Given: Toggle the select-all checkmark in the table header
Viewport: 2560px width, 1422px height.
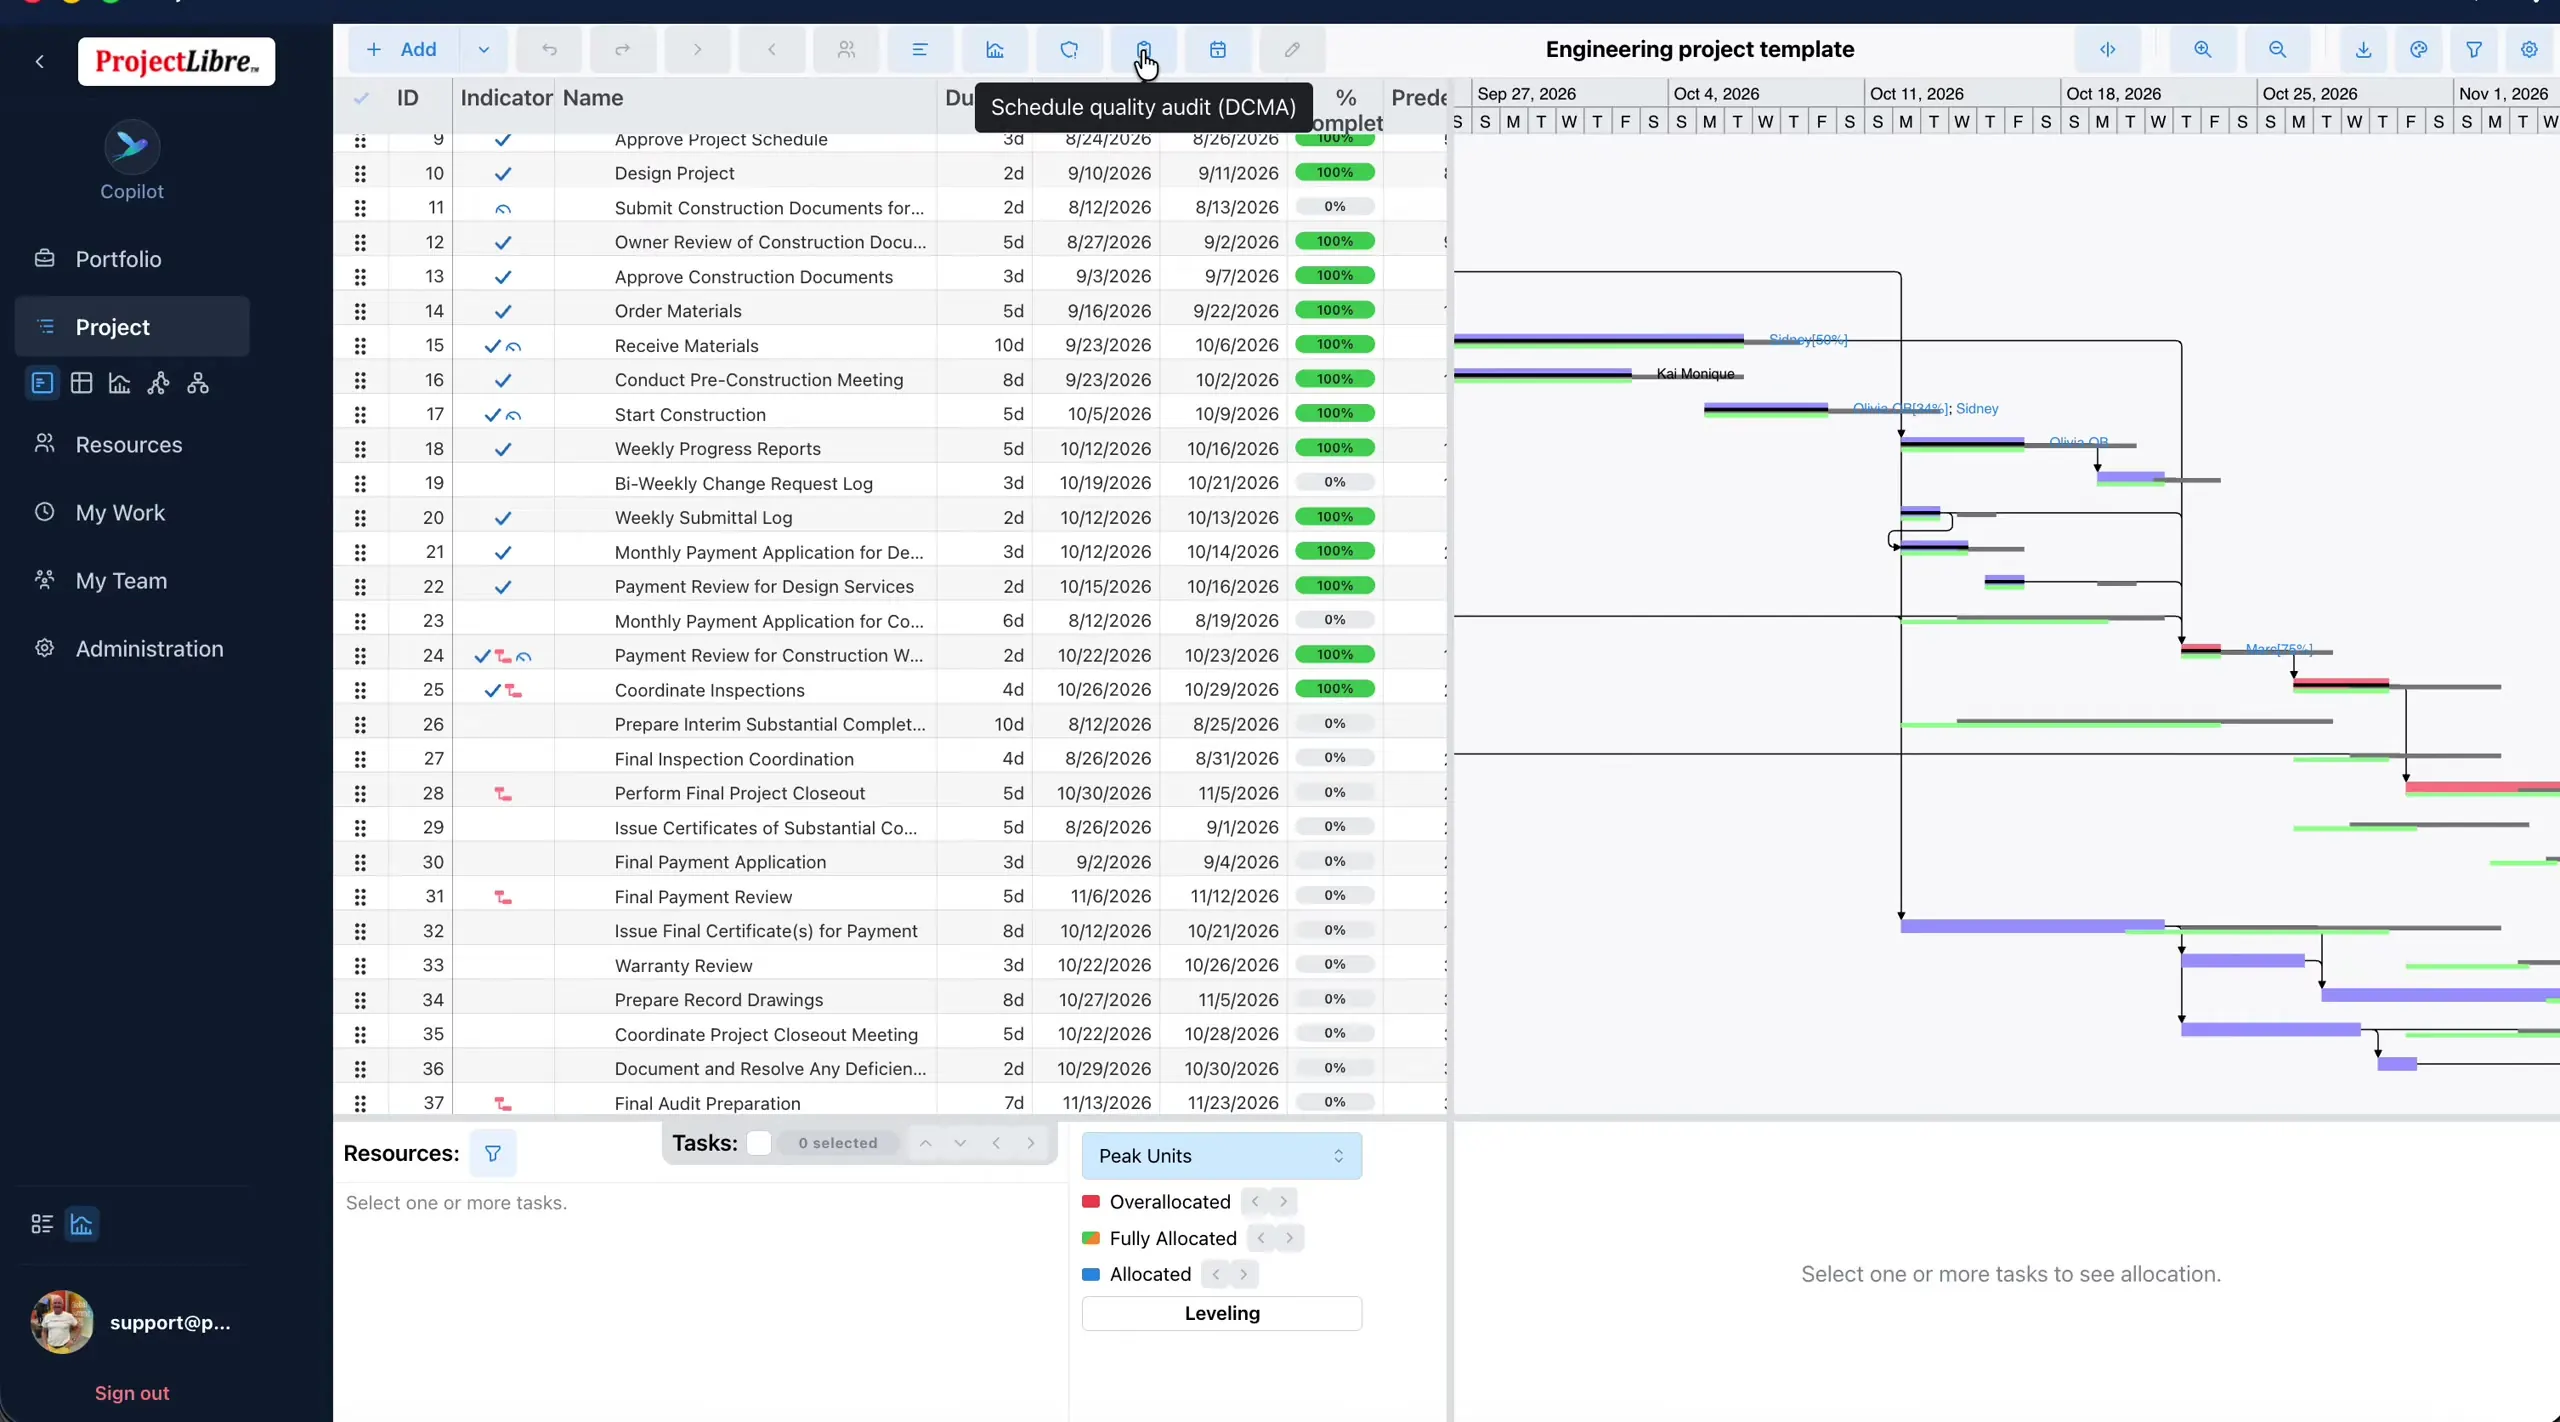Looking at the screenshot, I should (361, 98).
